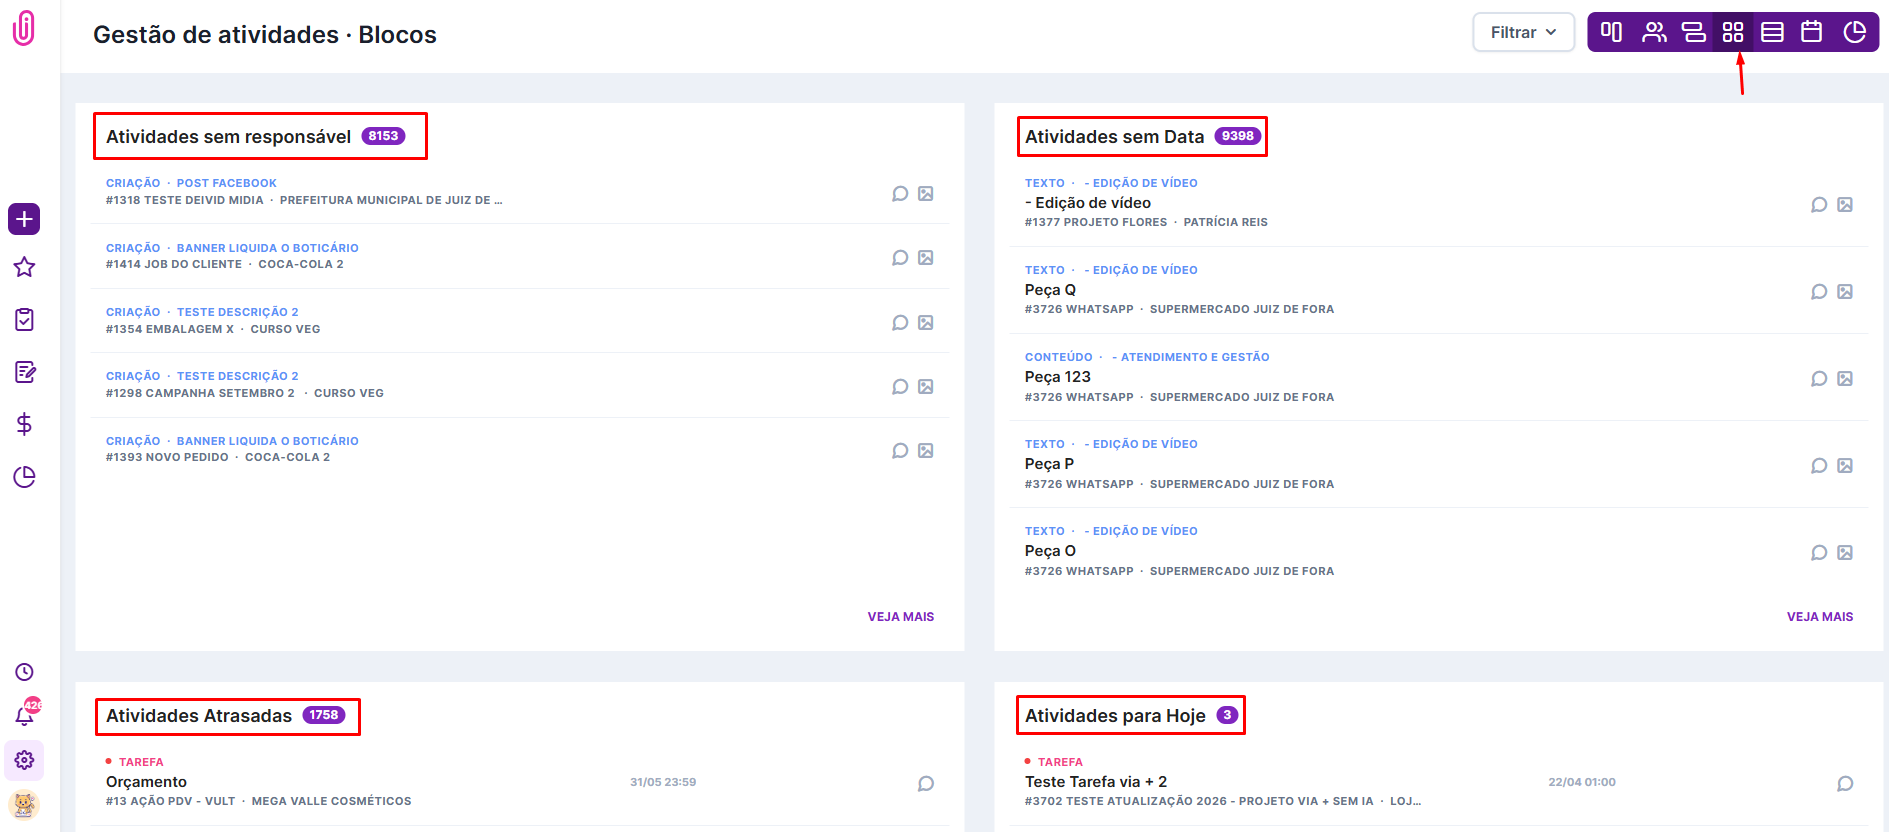Click Veja Mais in Atividades sem Data
The height and width of the screenshot is (832, 1889).
pyautogui.click(x=1820, y=617)
